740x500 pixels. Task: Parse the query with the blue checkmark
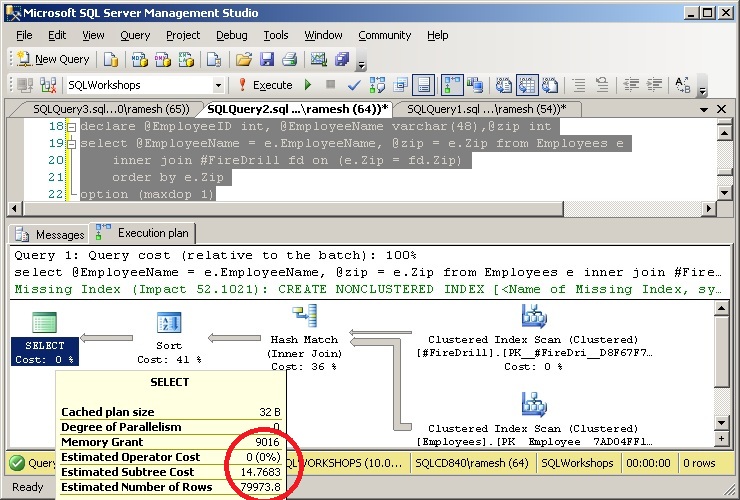tap(354, 85)
